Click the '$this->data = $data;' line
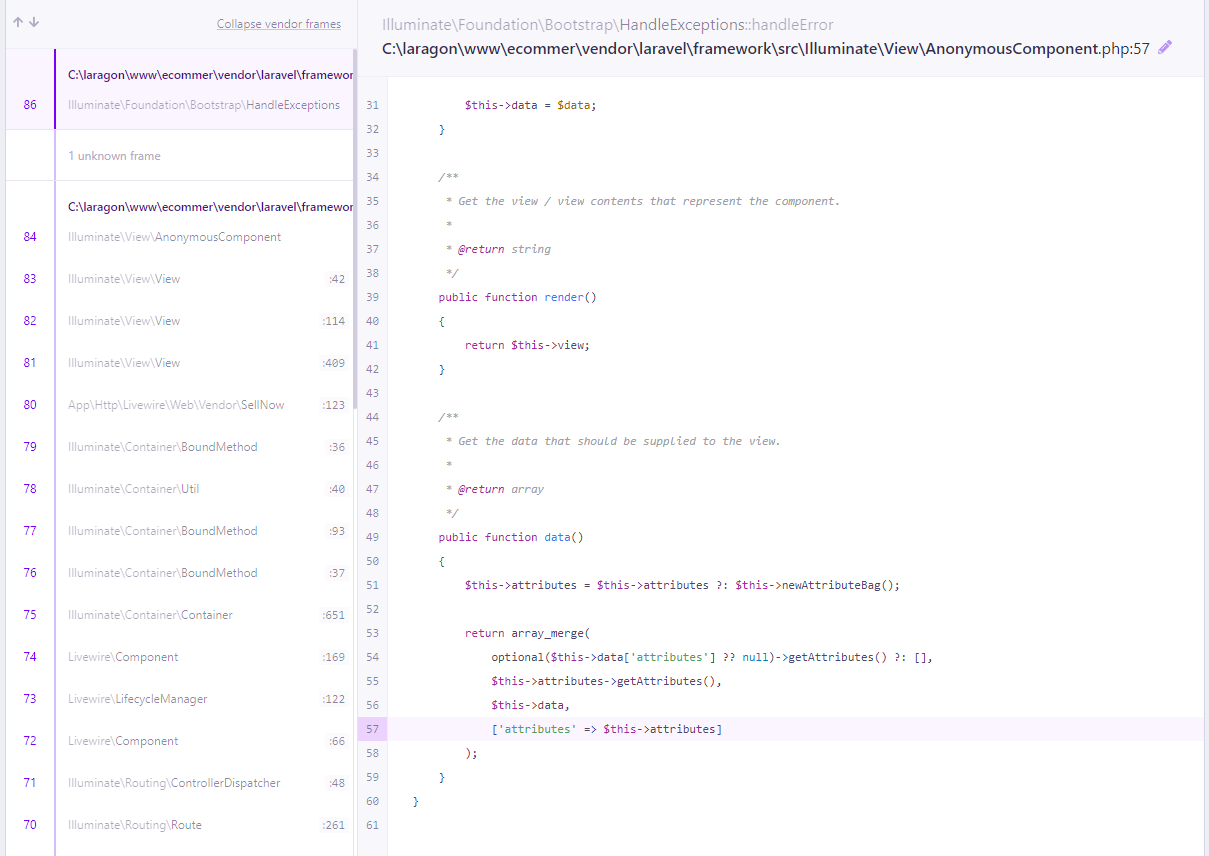Viewport: 1209px width, 856px height. click(530, 105)
